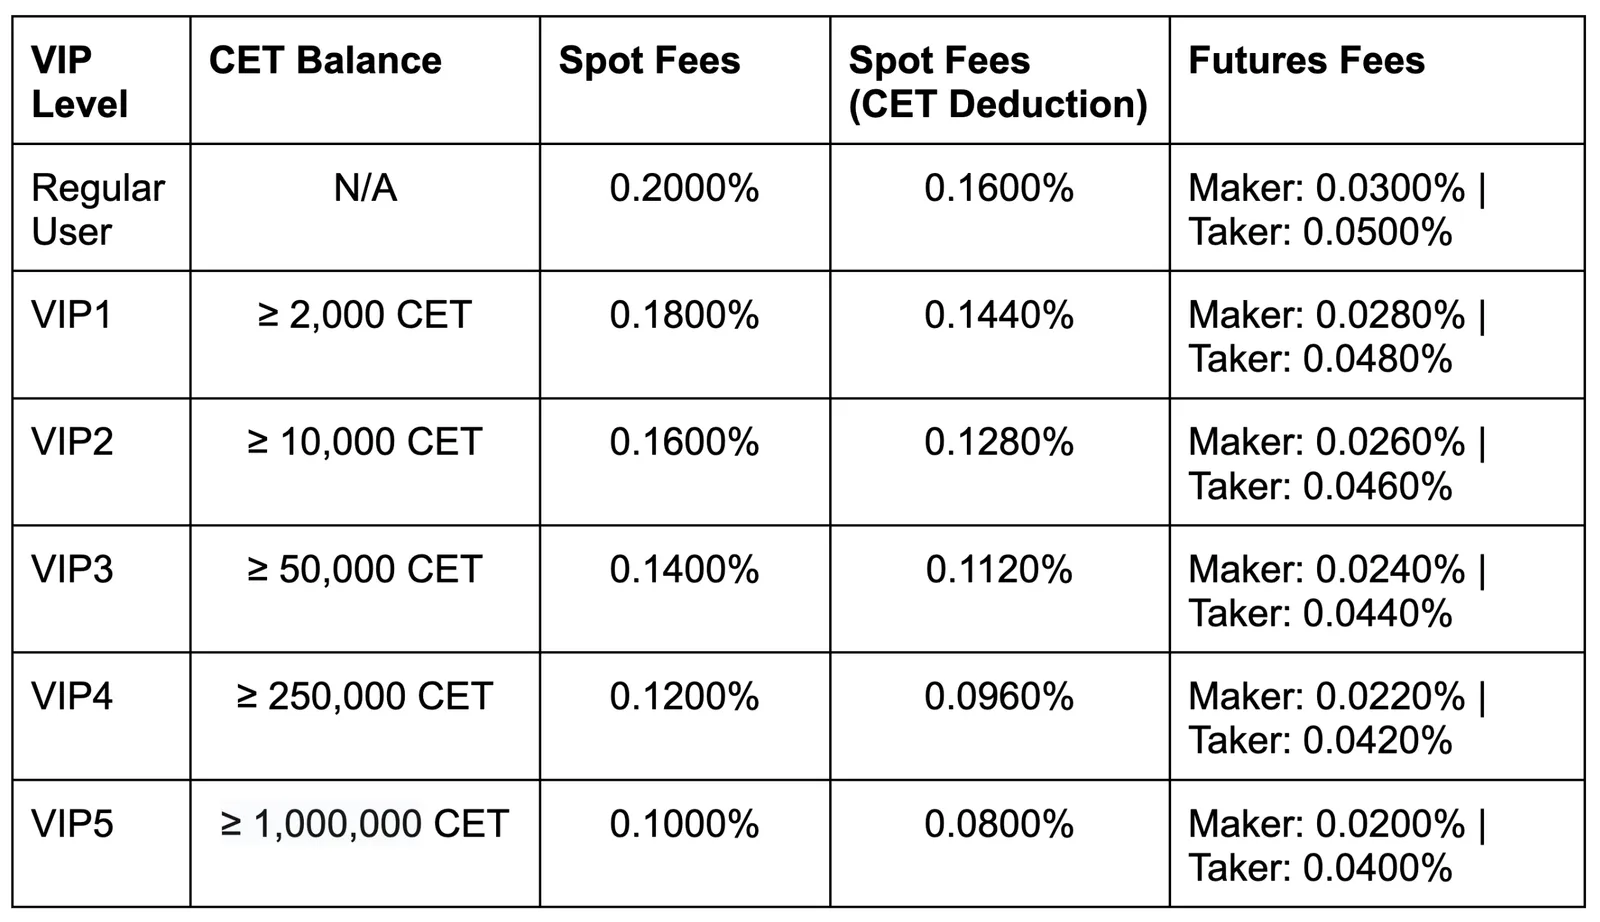Select the 0.0960% CET deduction cell
The width and height of the screenshot is (1600, 922).
click(1000, 716)
